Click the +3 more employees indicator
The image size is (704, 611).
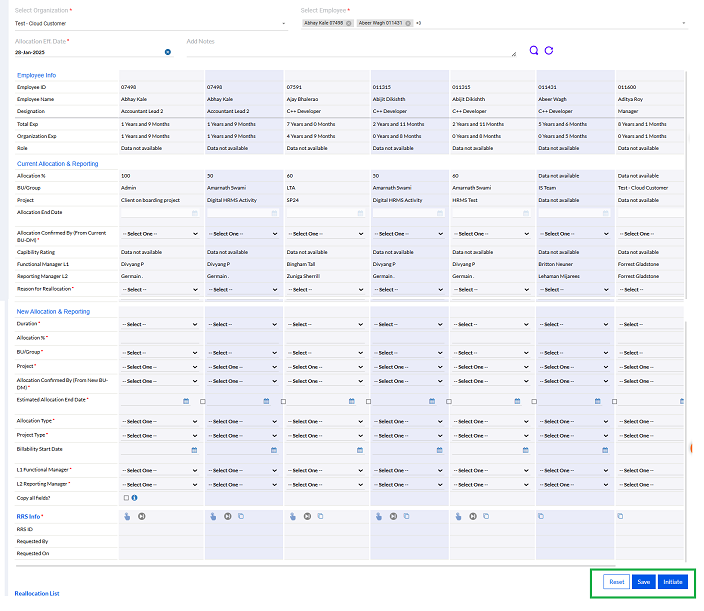(x=418, y=23)
